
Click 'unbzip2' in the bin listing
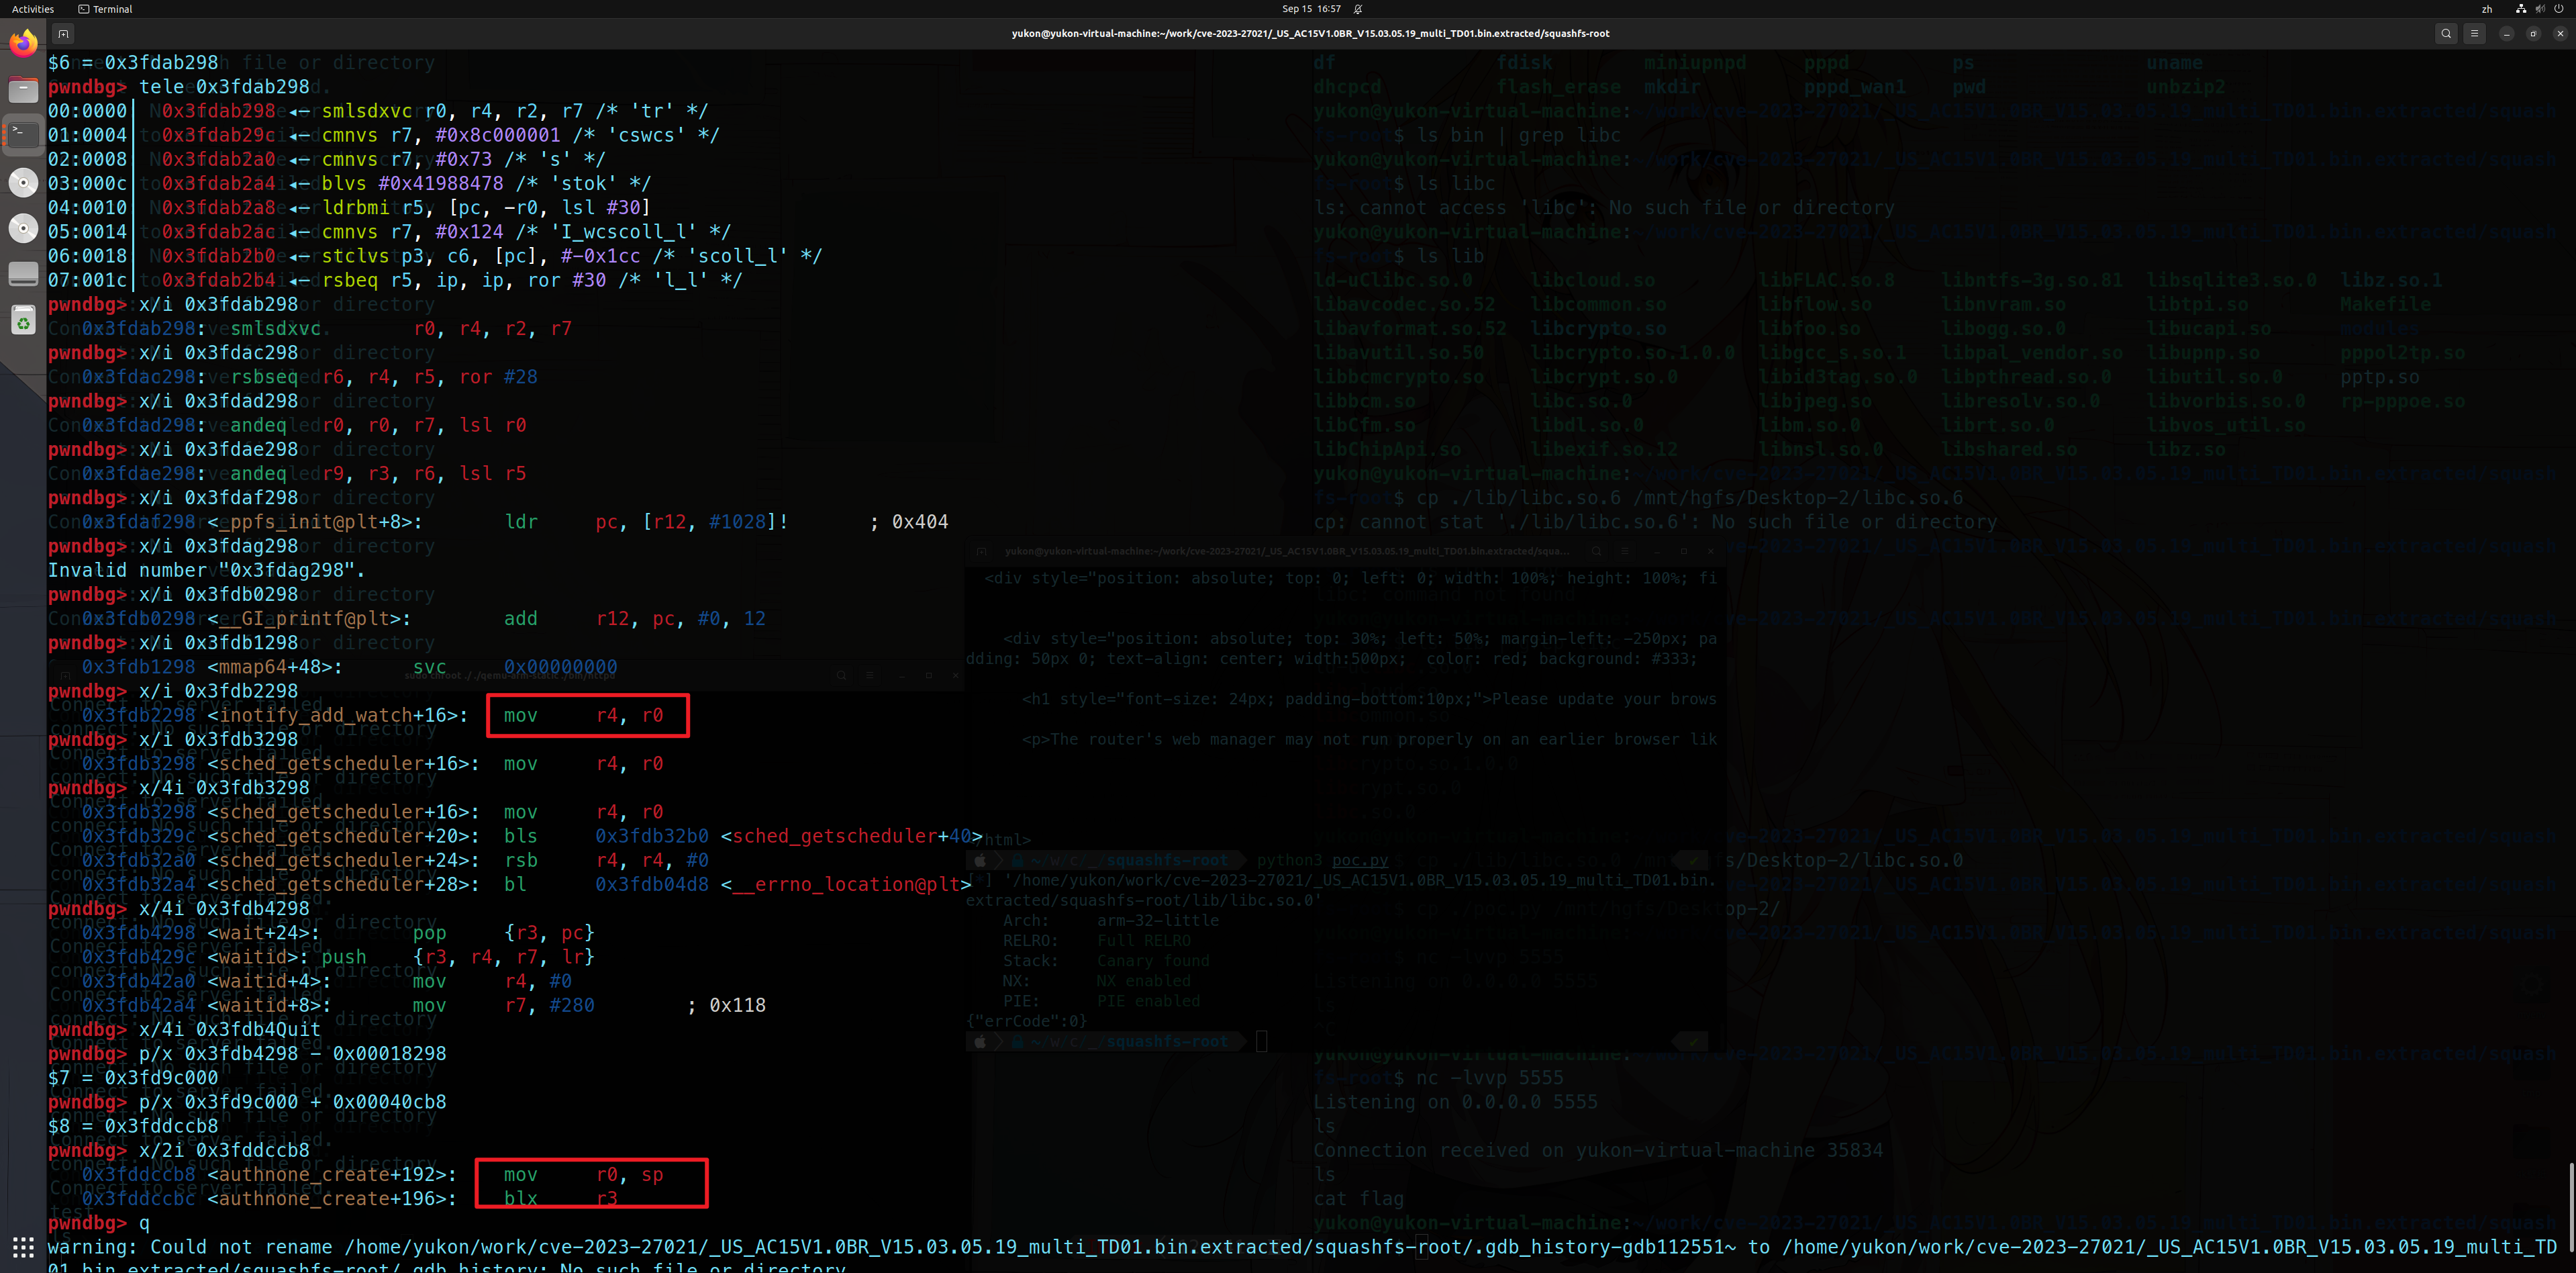coord(2186,87)
